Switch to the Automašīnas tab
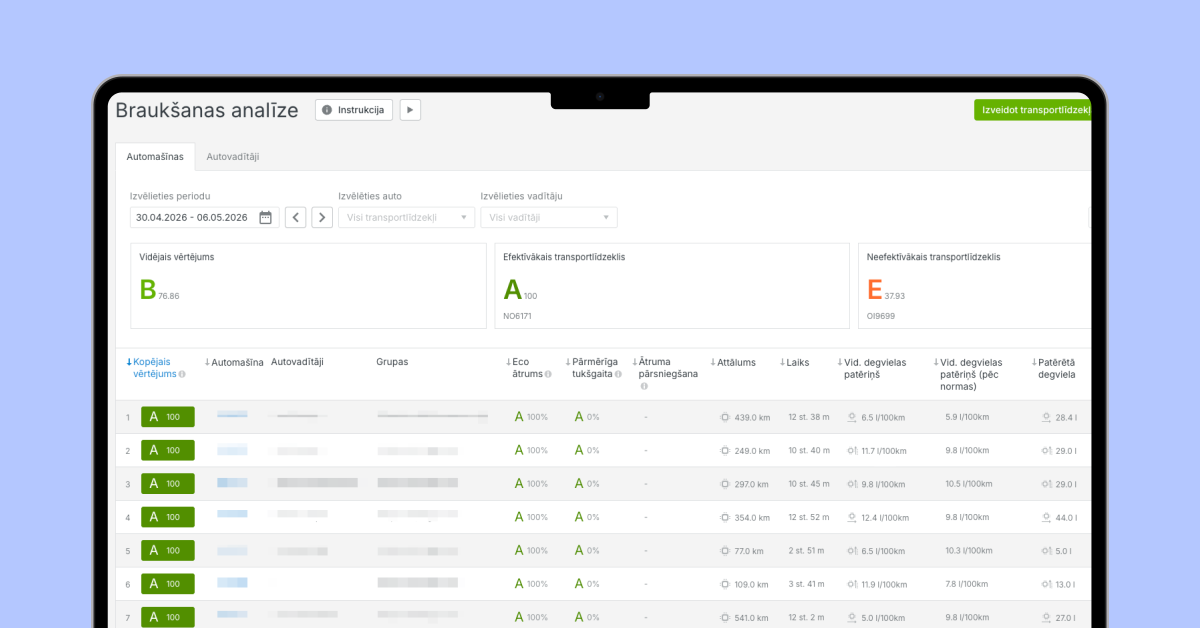This screenshot has width=1200, height=628. pyautogui.click(x=155, y=157)
